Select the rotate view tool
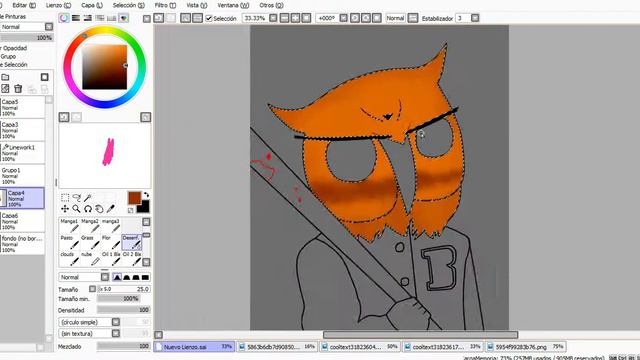The image size is (640, 360). 88,209
